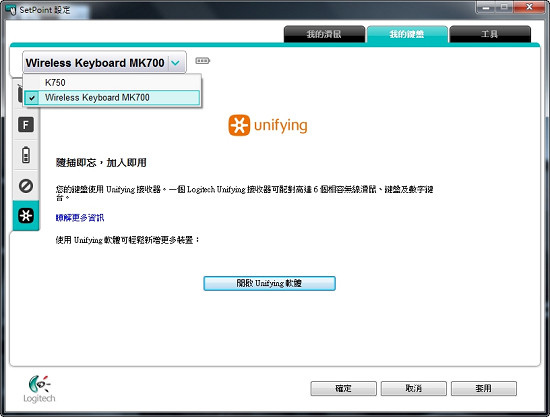Viewport: 550px width, 417px height.
Task: Click the 瞭解更多資訊 link
Action: [x=80, y=218]
